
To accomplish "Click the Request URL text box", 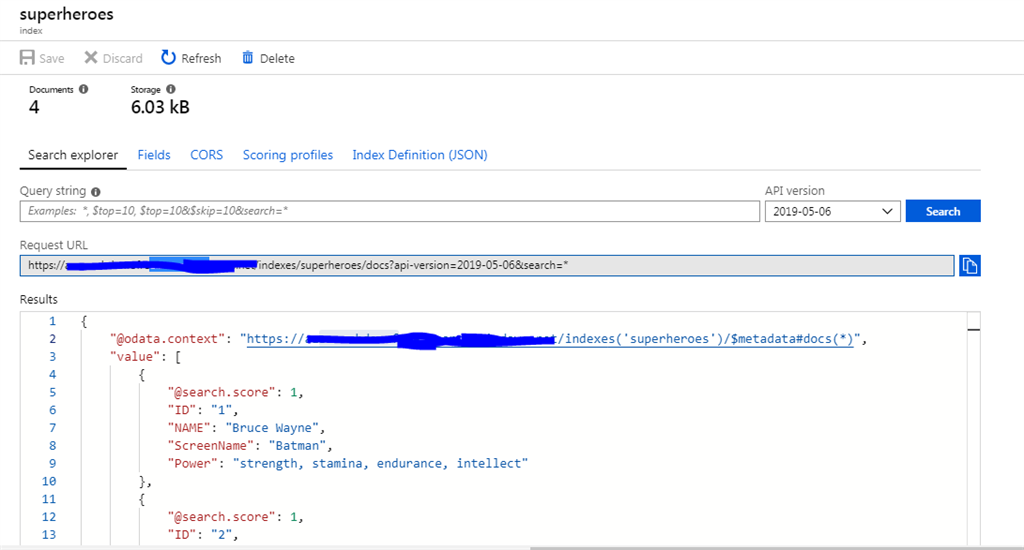I will 486,265.
